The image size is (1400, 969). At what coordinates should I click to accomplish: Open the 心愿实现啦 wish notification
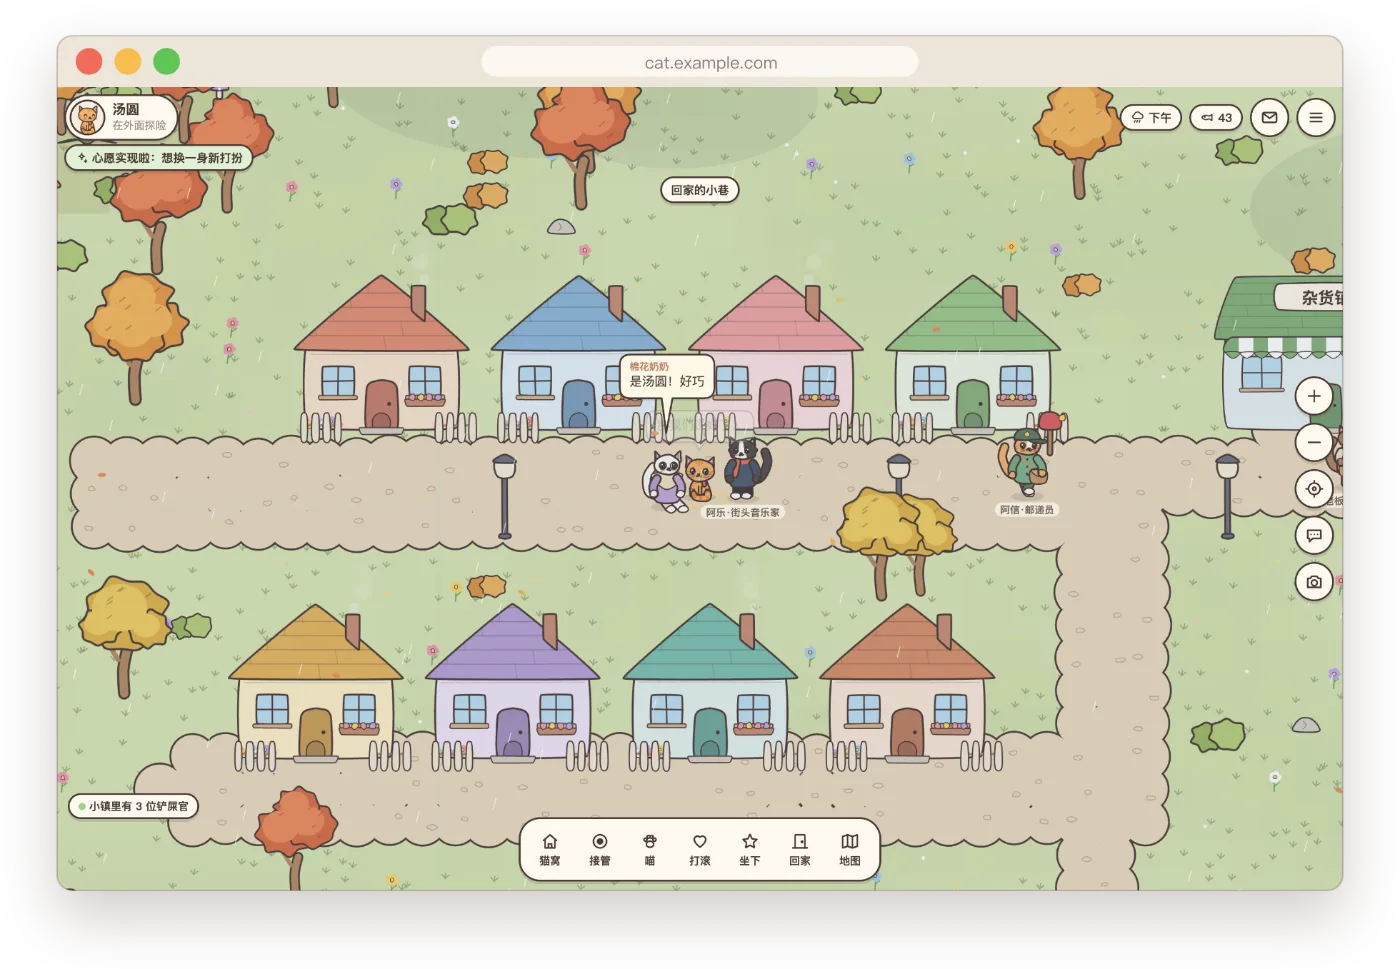click(x=159, y=158)
